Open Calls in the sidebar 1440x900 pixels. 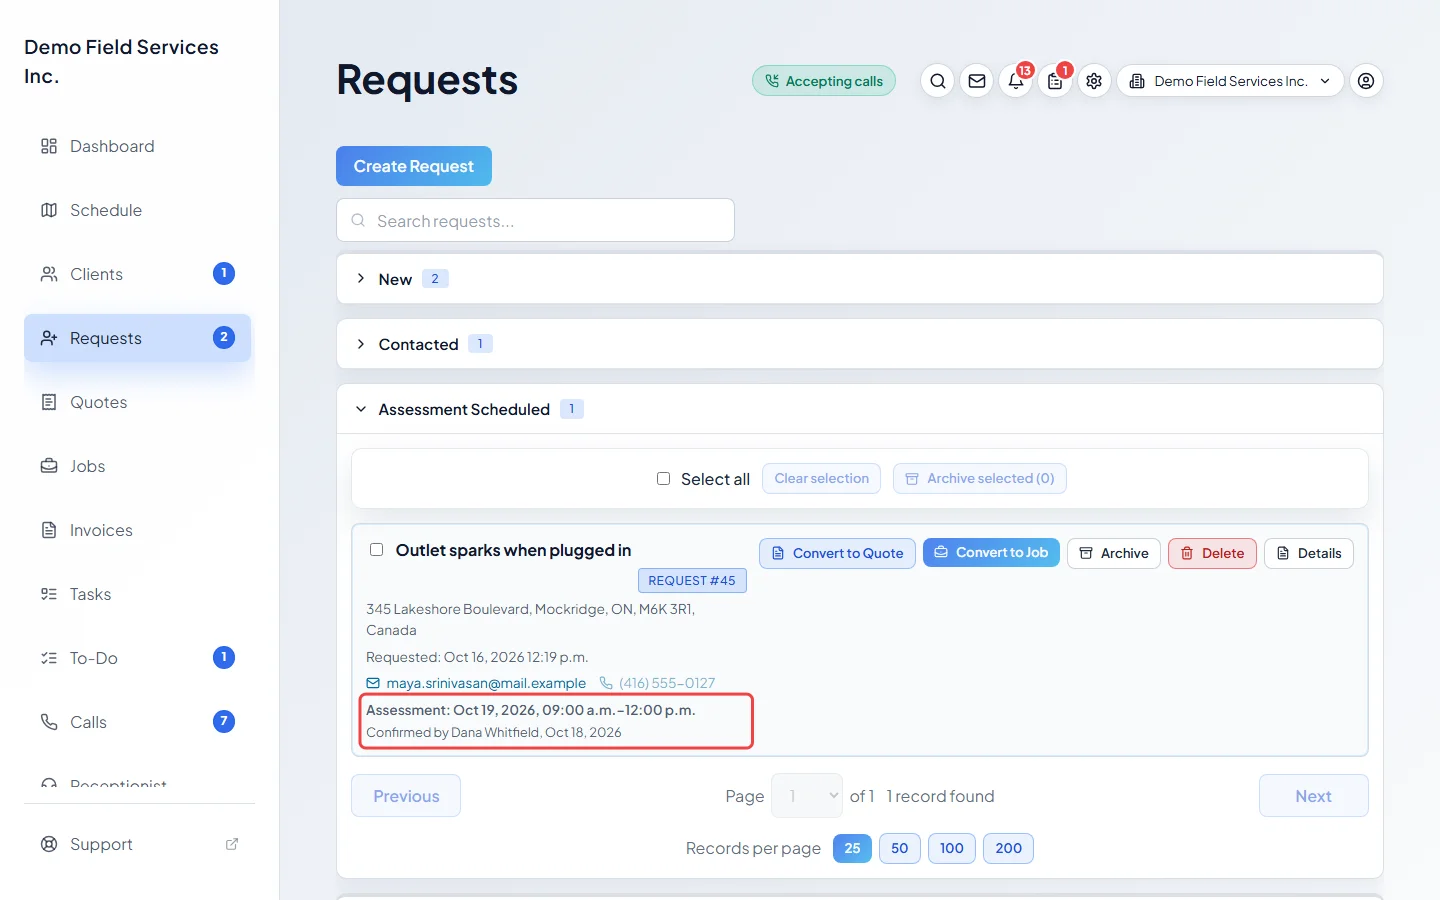[x=137, y=722]
